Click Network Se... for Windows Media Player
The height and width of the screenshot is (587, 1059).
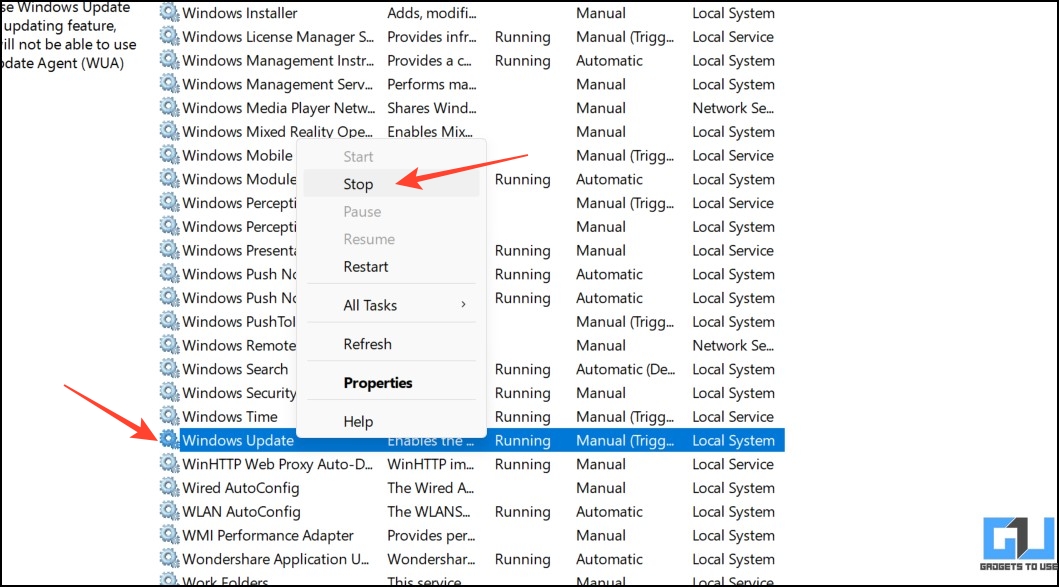tap(733, 108)
